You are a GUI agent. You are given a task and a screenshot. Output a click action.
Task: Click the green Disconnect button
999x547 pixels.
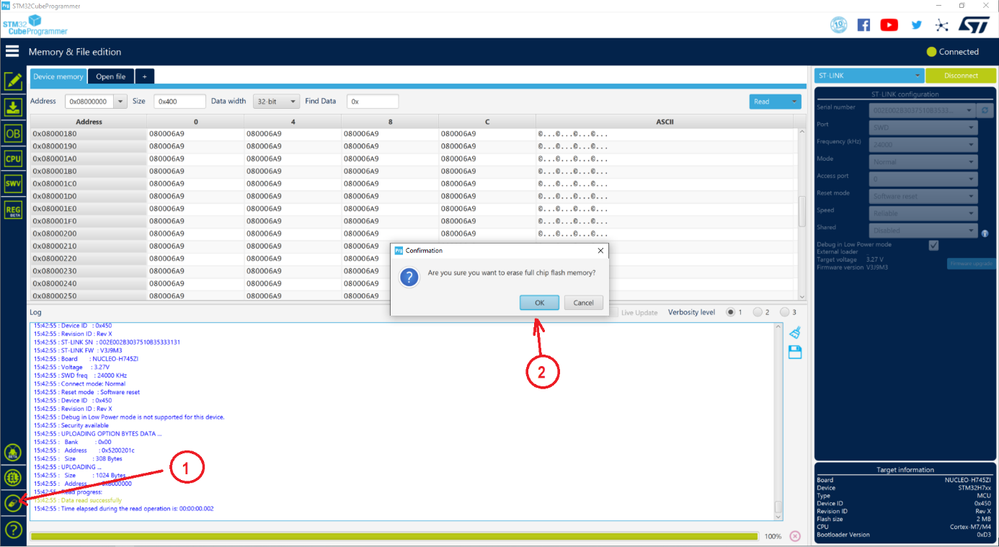(x=961, y=75)
